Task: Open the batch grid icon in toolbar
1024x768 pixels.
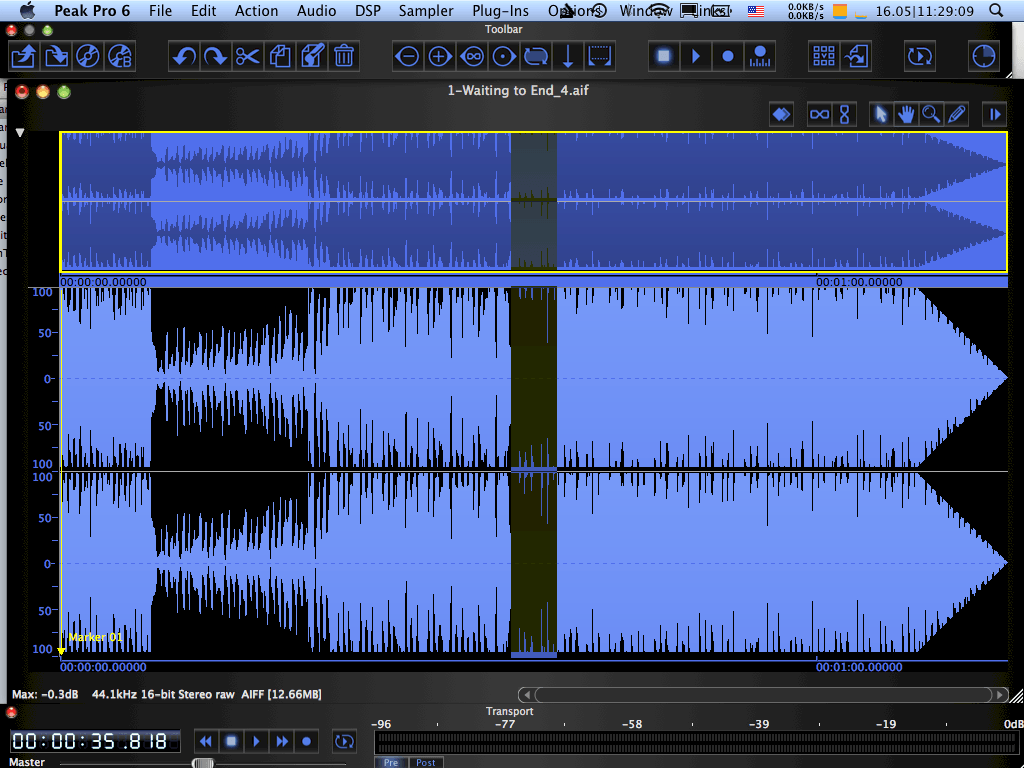Action: click(x=824, y=57)
